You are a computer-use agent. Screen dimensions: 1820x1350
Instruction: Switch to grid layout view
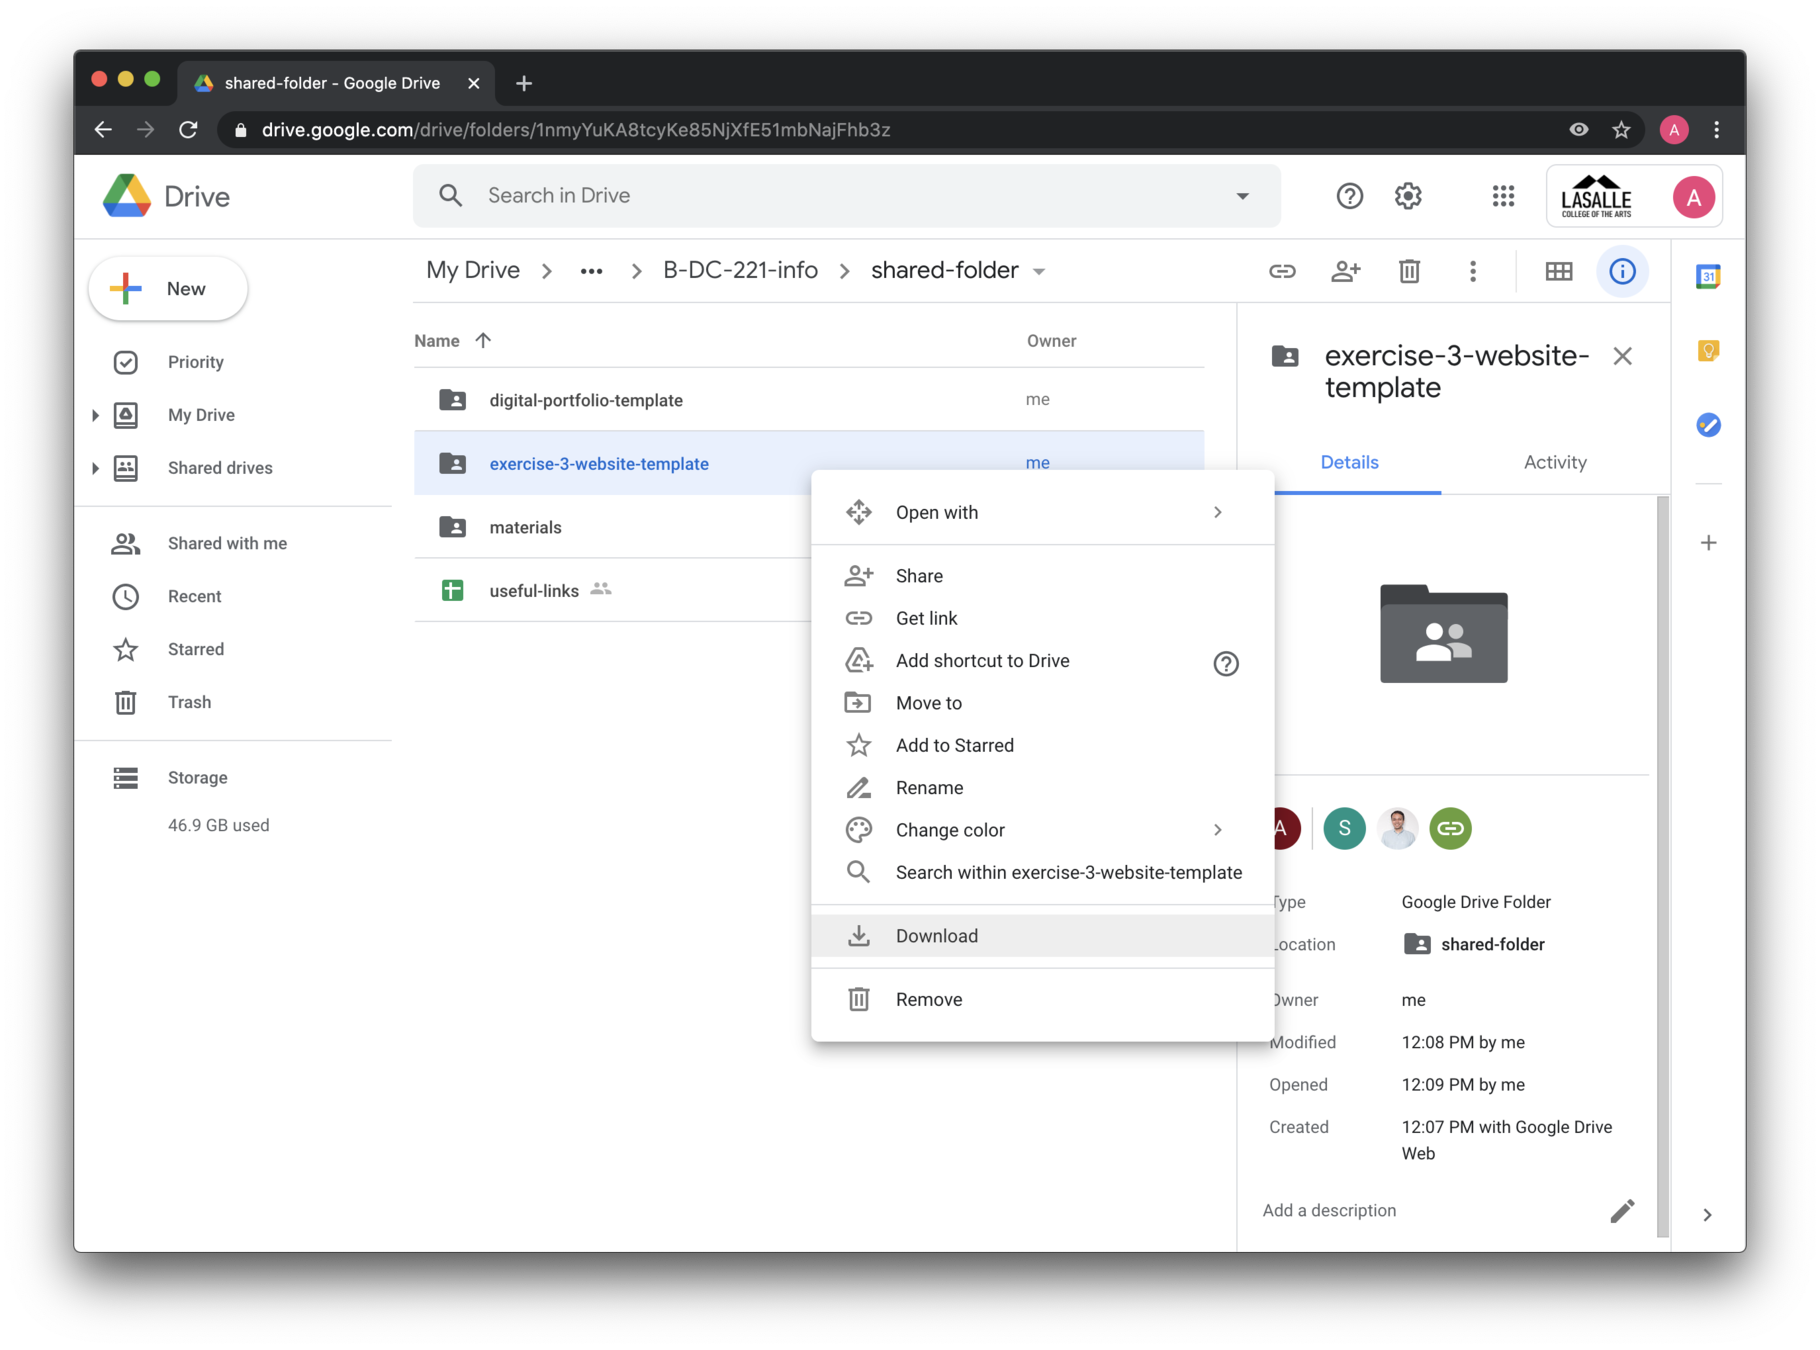point(1558,271)
